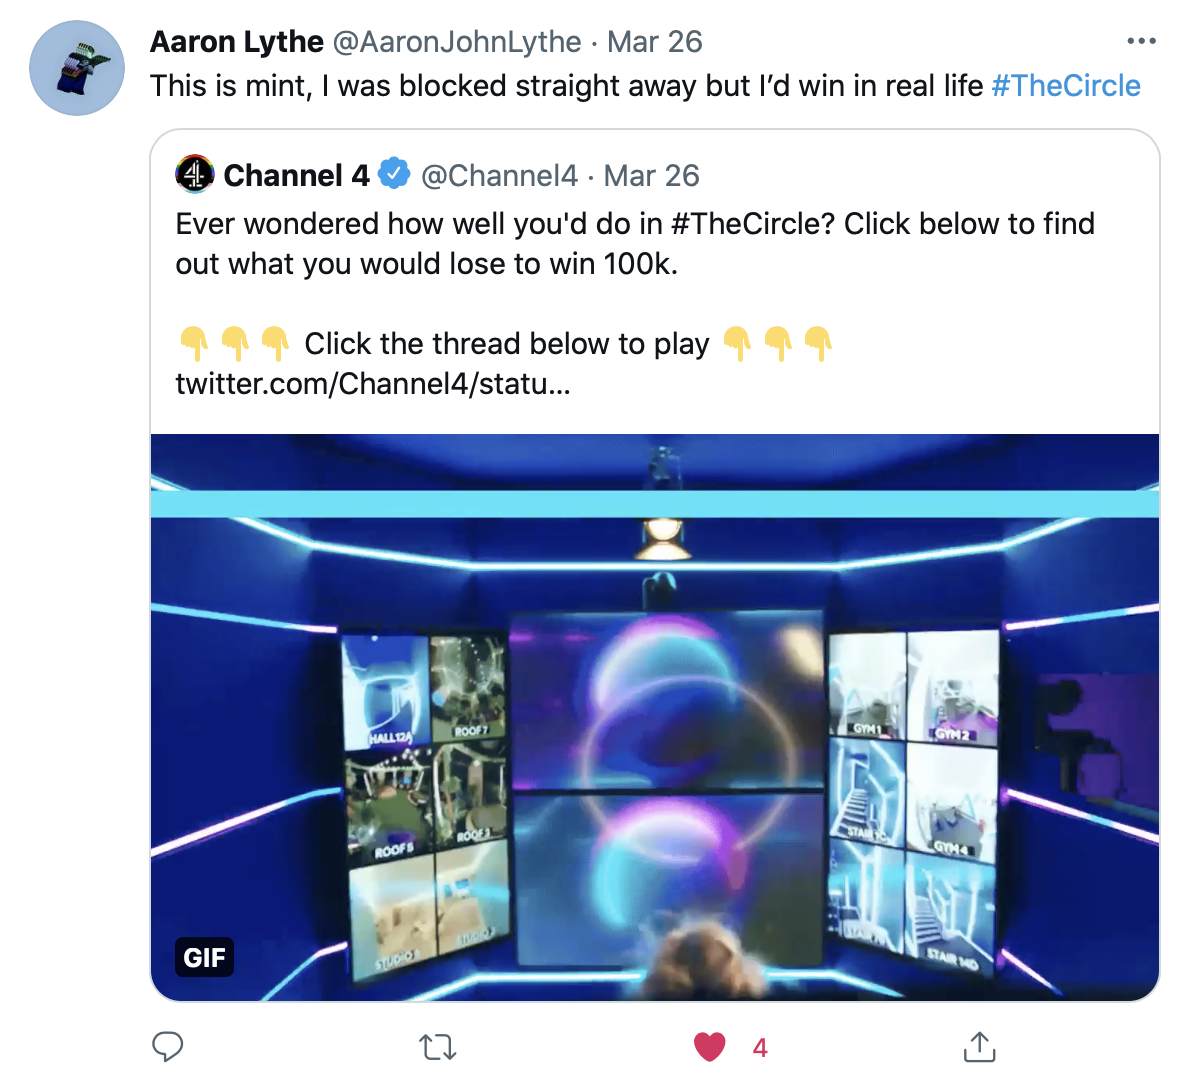This screenshot has width=1192, height=1088.
Task: Unlike the tweet via red heart
Action: click(709, 1047)
